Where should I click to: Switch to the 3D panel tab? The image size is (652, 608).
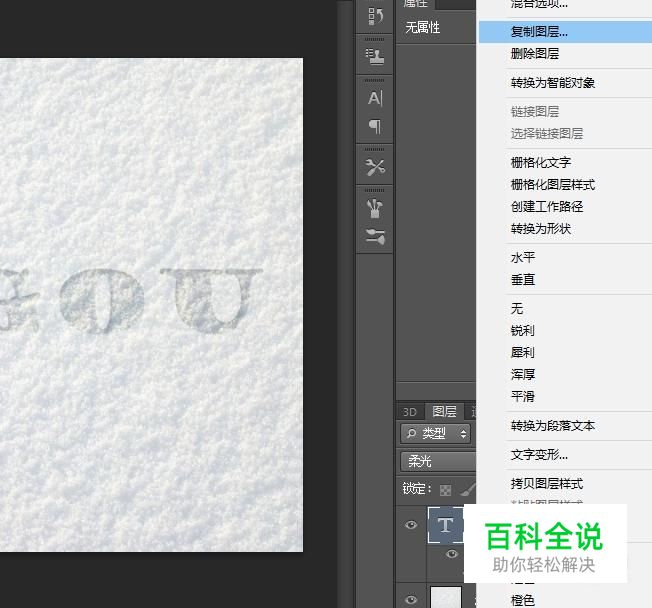[x=410, y=412]
